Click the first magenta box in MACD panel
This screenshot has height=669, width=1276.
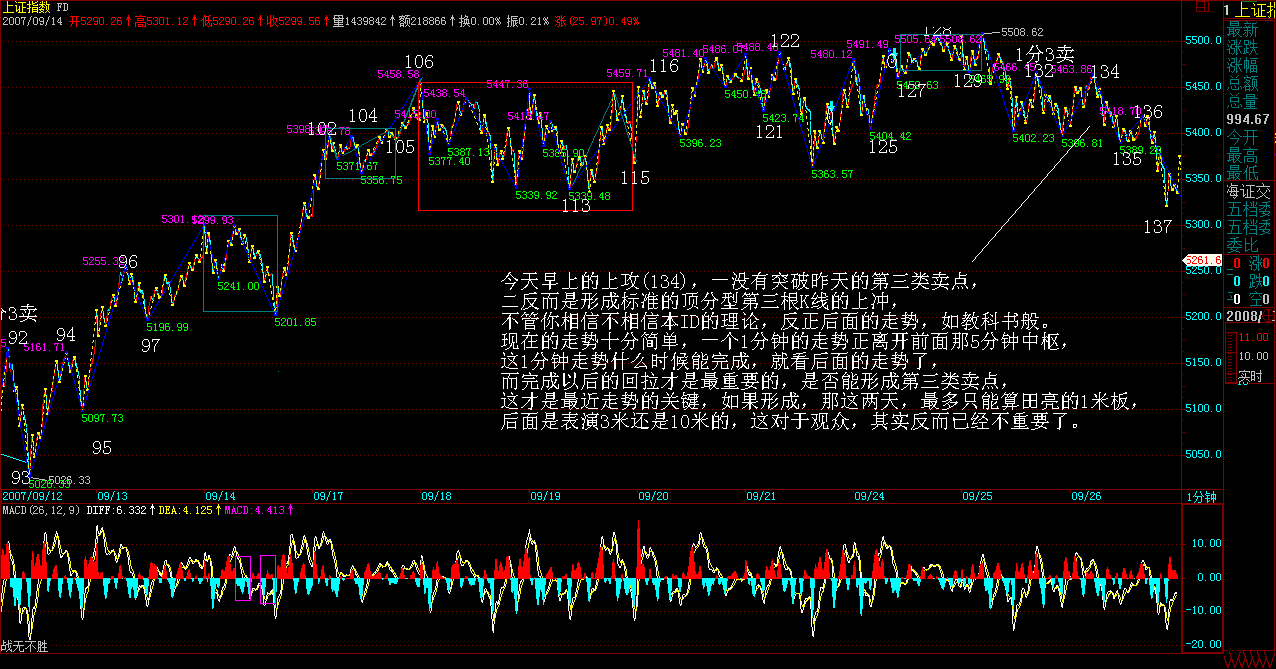pos(244,578)
